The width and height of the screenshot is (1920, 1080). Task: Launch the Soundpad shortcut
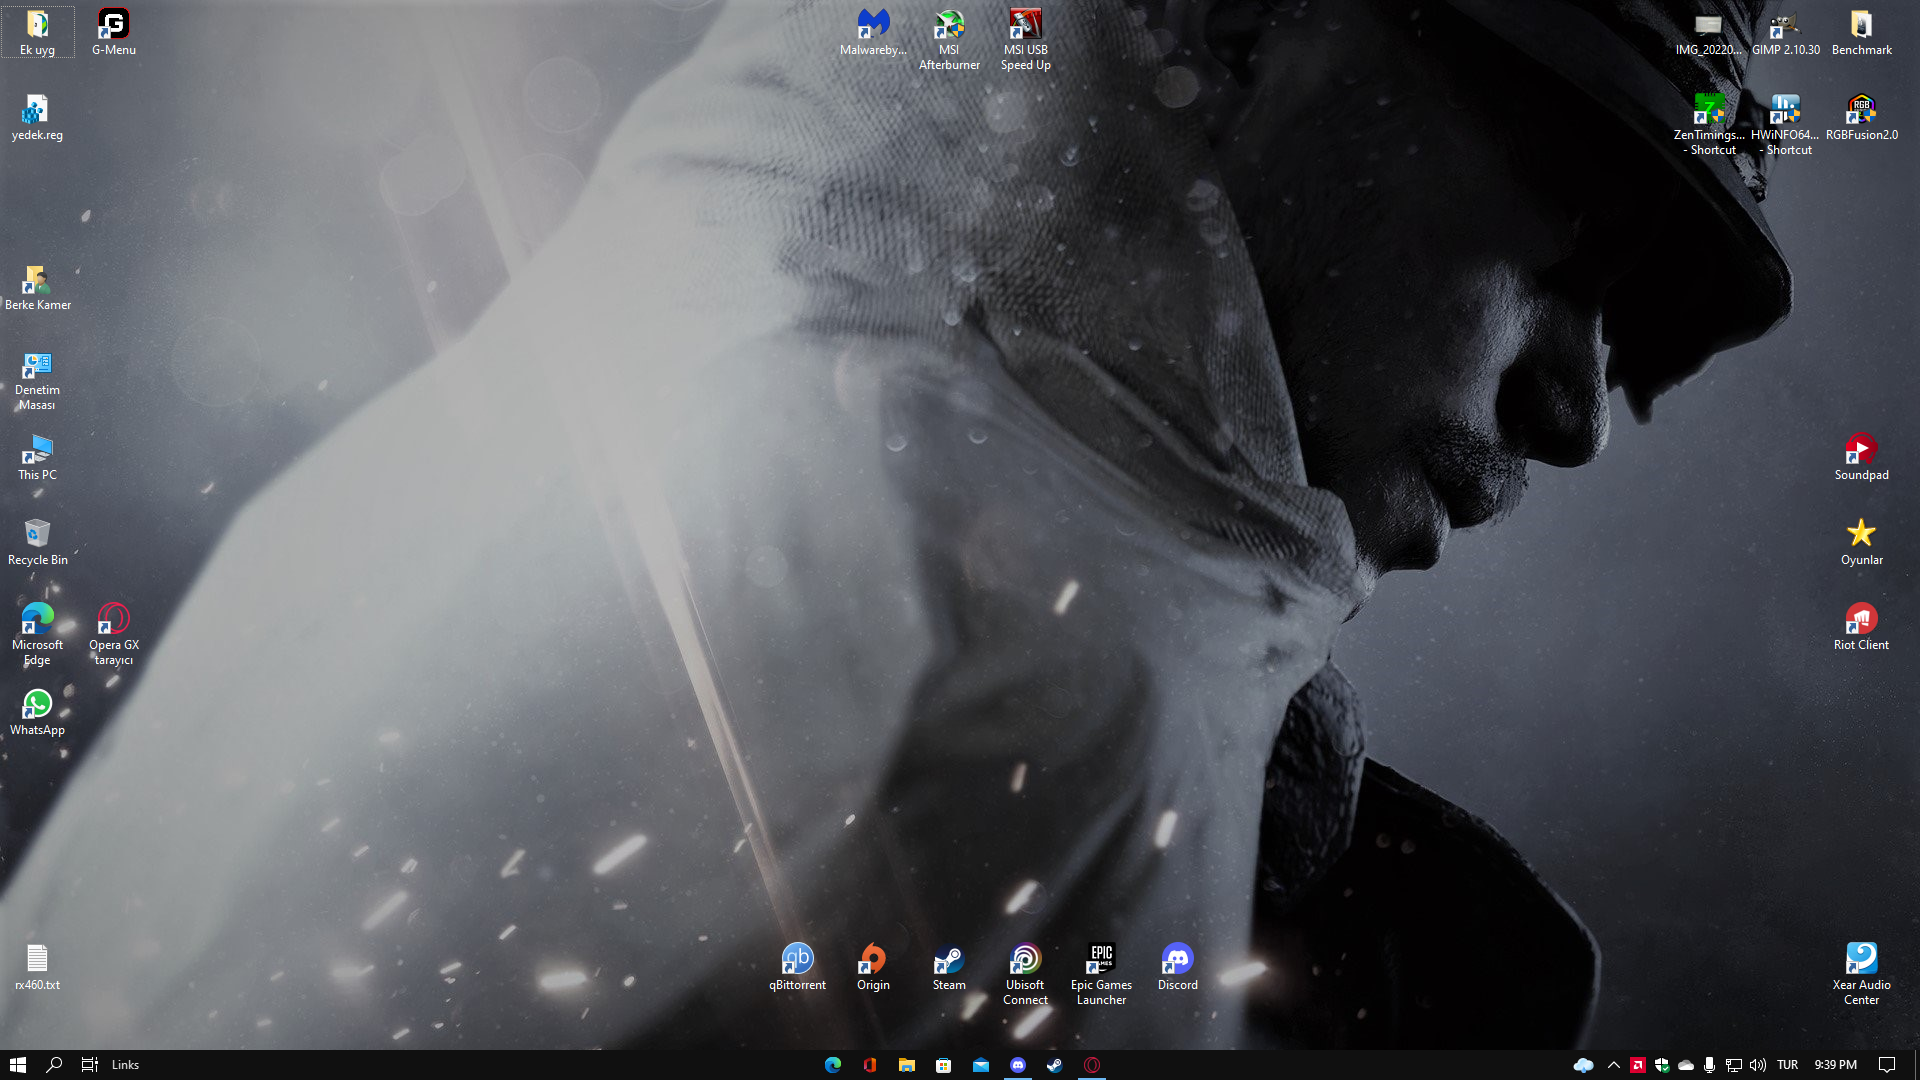point(1861,457)
